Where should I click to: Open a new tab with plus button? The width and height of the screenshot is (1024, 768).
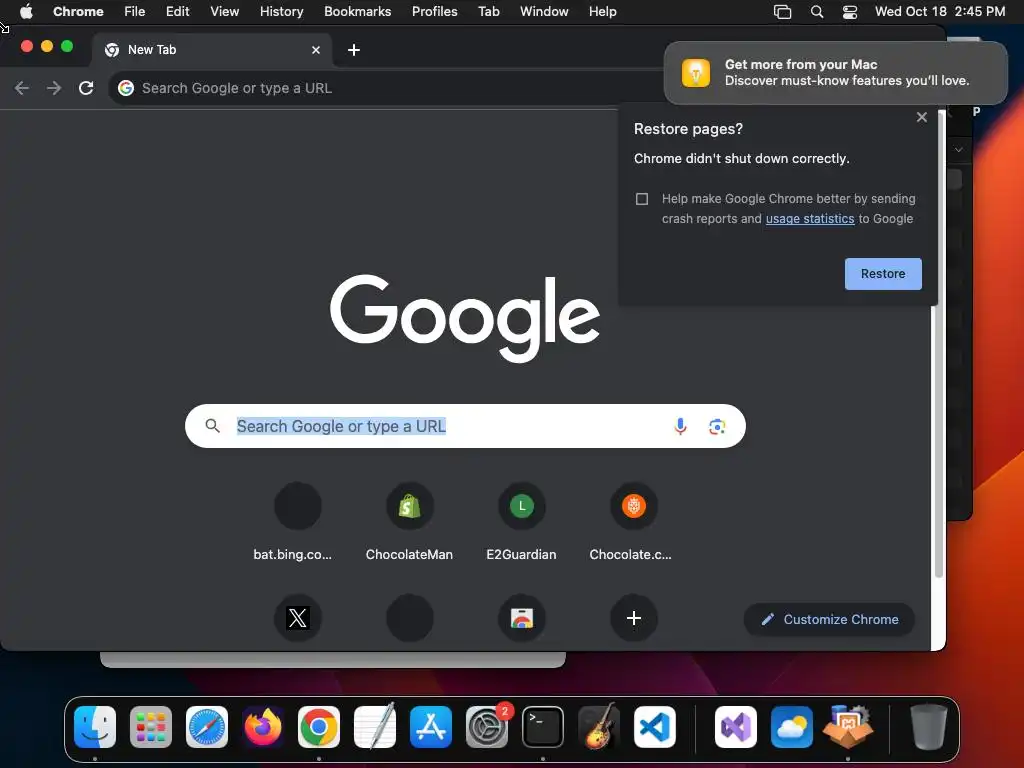point(353,50)
